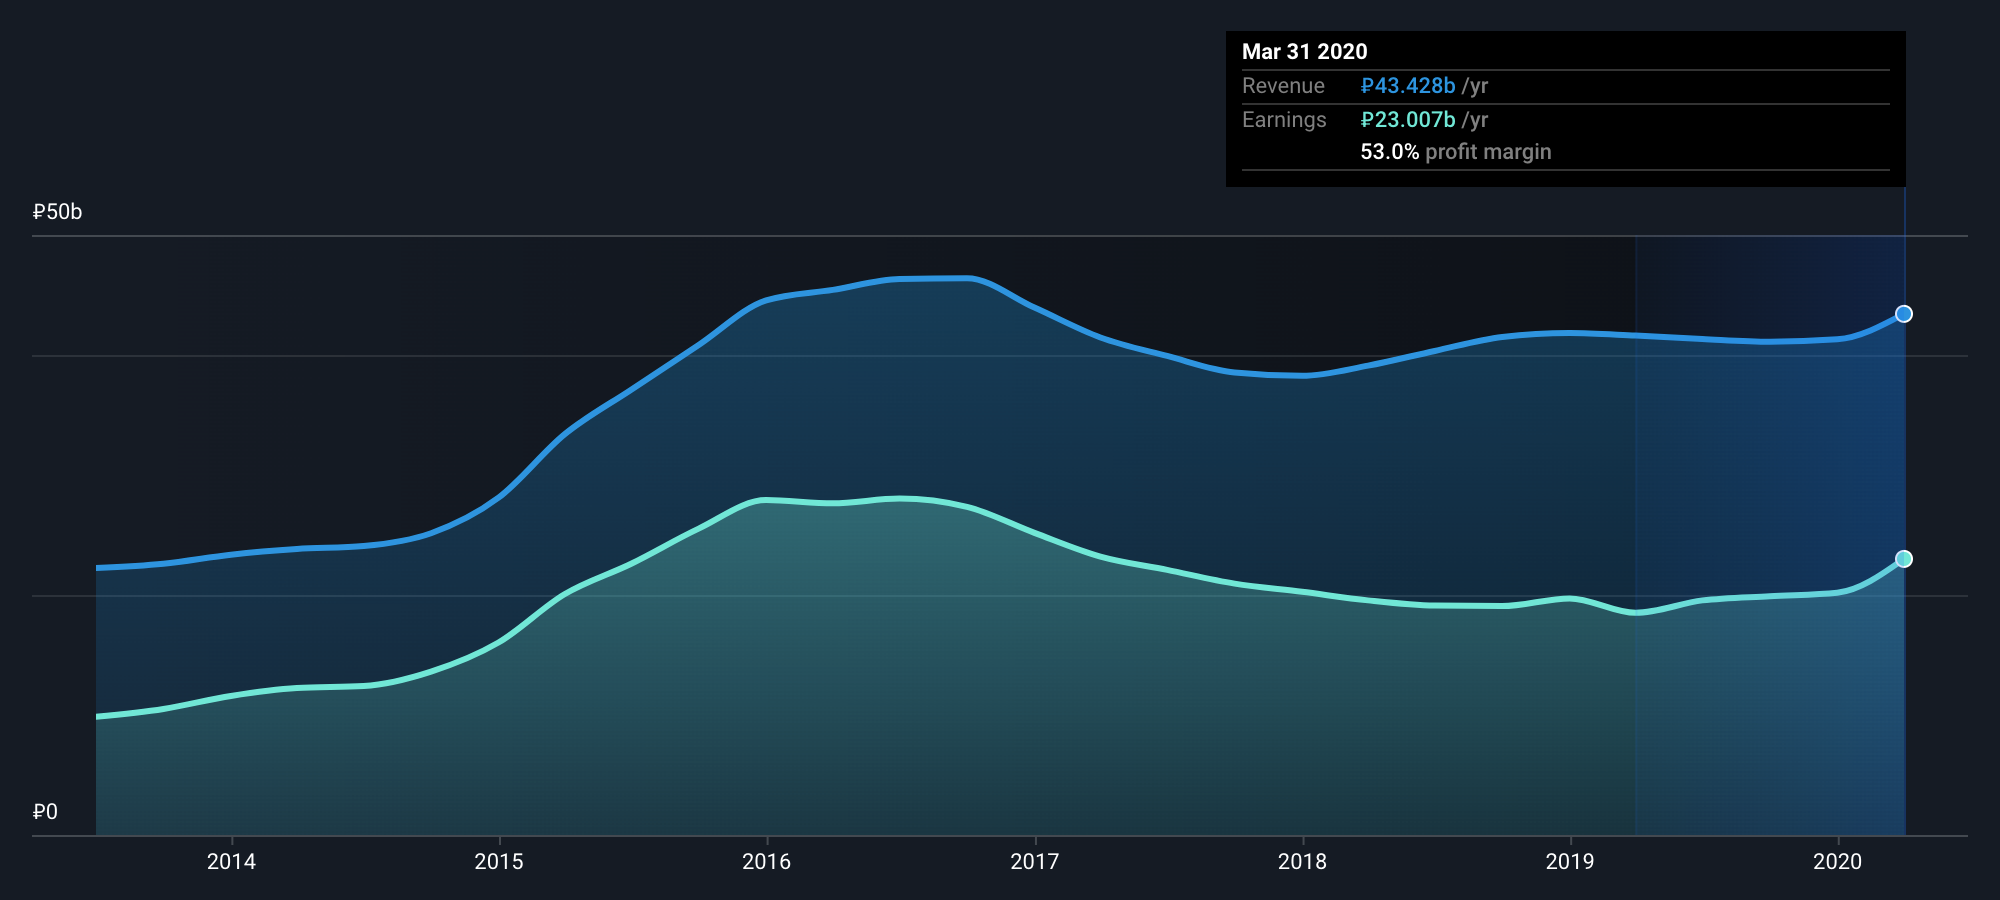Image resolution: width=2000 pixels, height=900 pixels.
Task: Click the blue revenue data point marker
Action: (x=1904, y=314)
